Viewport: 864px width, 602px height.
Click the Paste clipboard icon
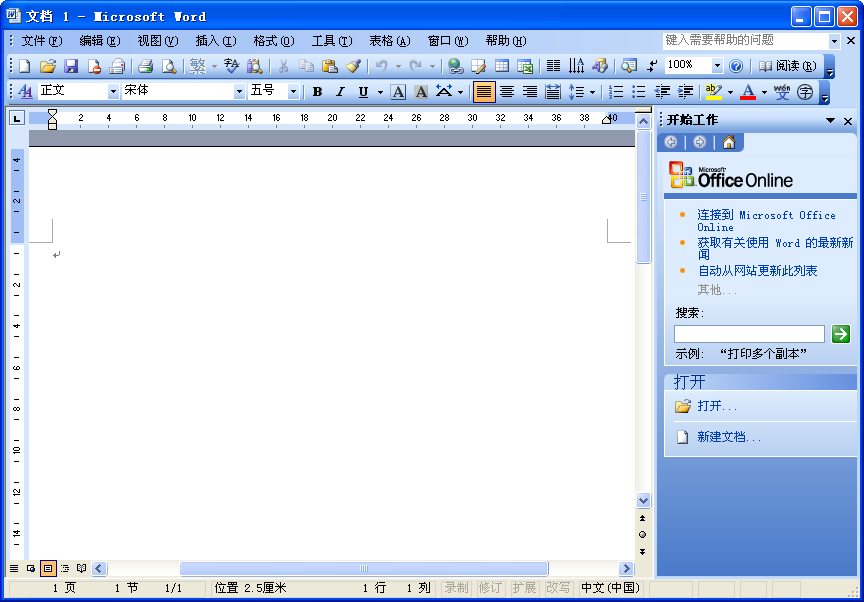pyautogui.click(x=330, y=66)
